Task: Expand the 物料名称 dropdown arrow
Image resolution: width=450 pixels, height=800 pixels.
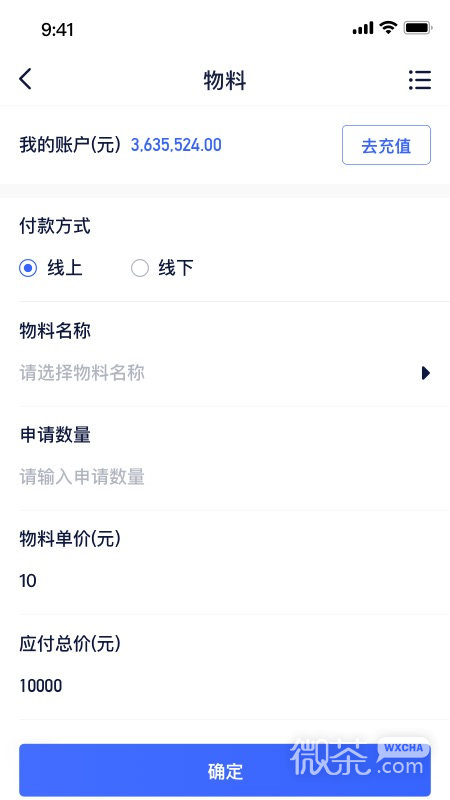Action: pyautogui.click(x=426, y=373)
